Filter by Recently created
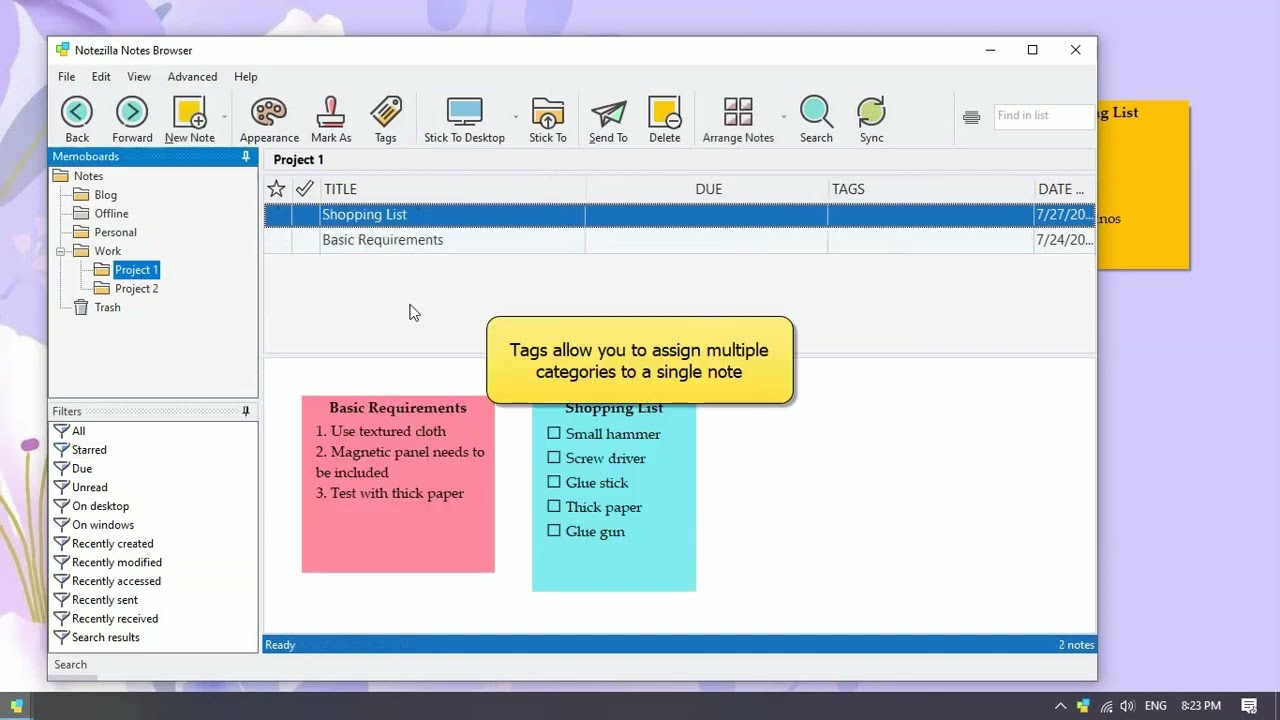Viewport: 1280px width, 720px height. click(113, 544)
